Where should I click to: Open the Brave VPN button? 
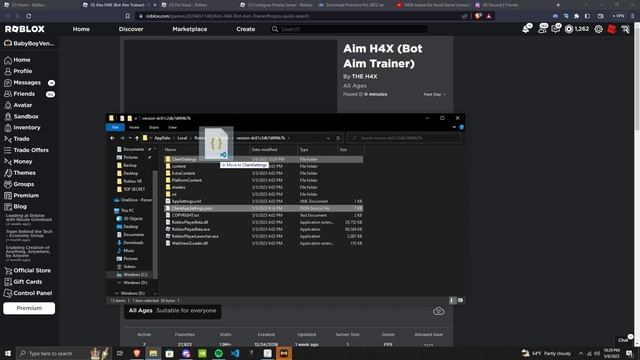pyautogui.click(x=618, y=16)
